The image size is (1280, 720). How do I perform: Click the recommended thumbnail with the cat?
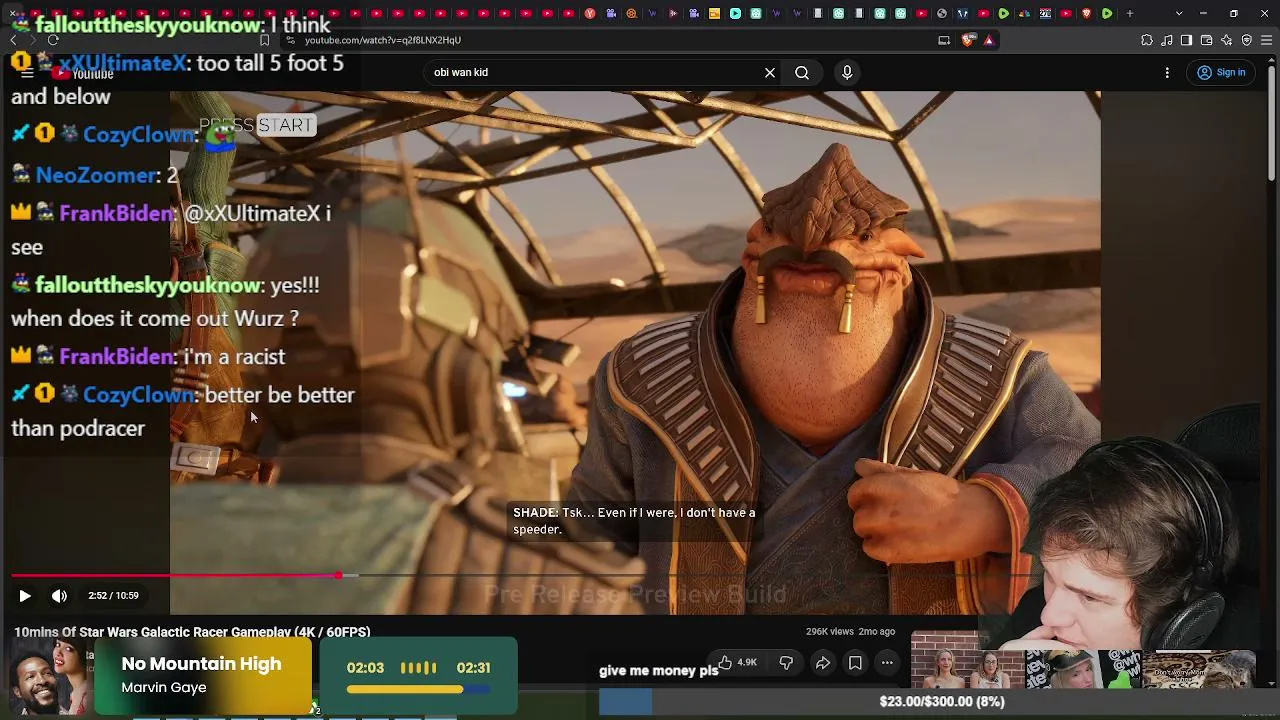pos(1198,669)
